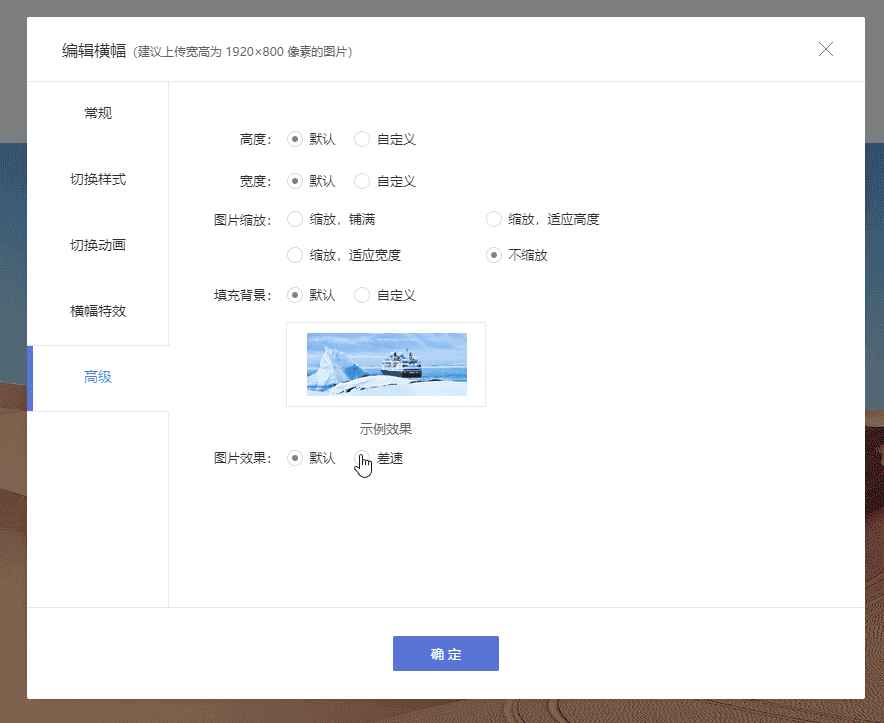This screenshot has width=884, height=723.
Task: Select 默认 for 高度
Action: tap(294, 139)
